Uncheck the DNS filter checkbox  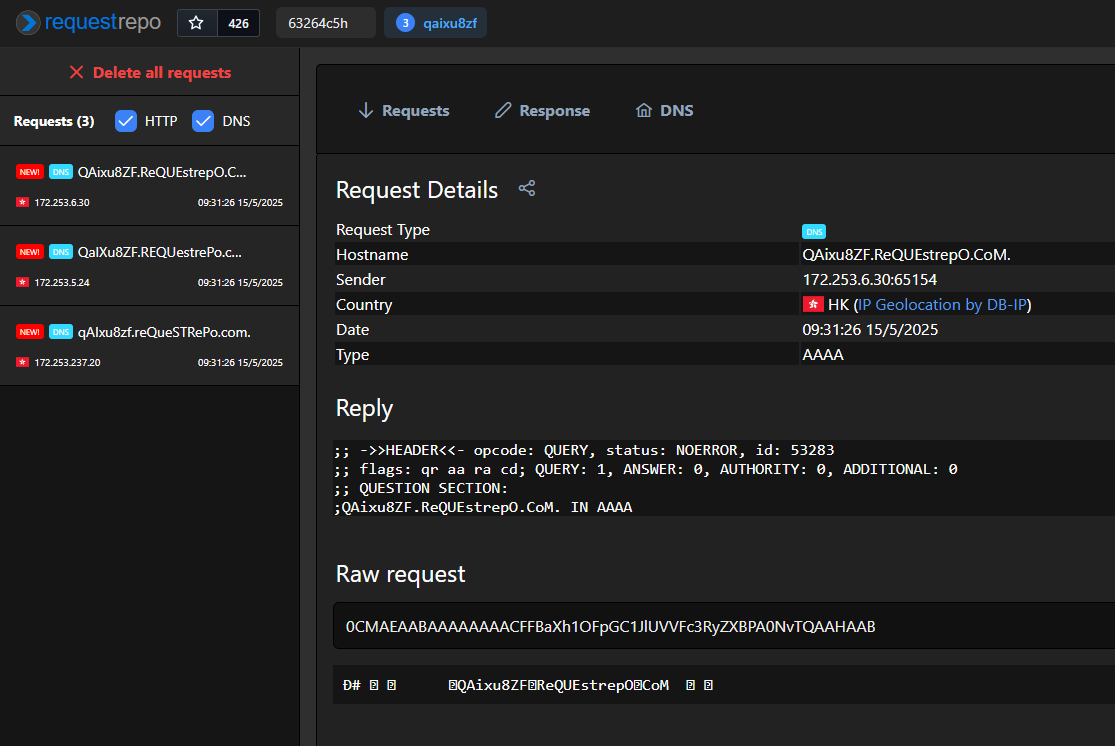pyautogui.click(x=203, y=121)
